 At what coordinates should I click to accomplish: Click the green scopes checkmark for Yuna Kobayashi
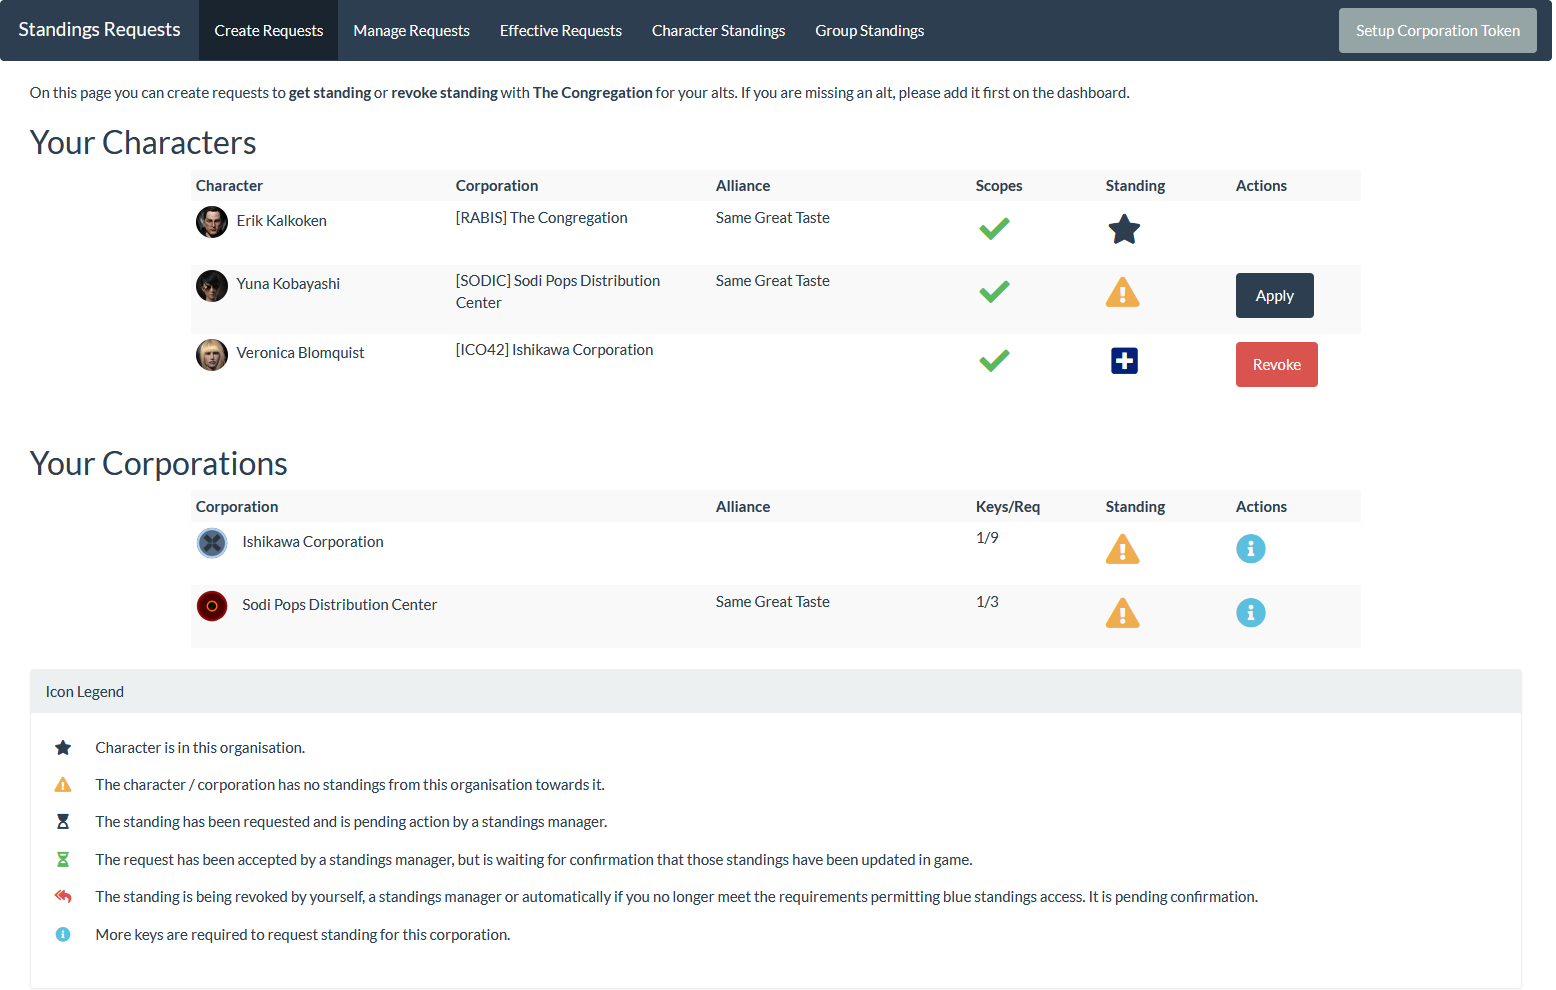[994, 292]
